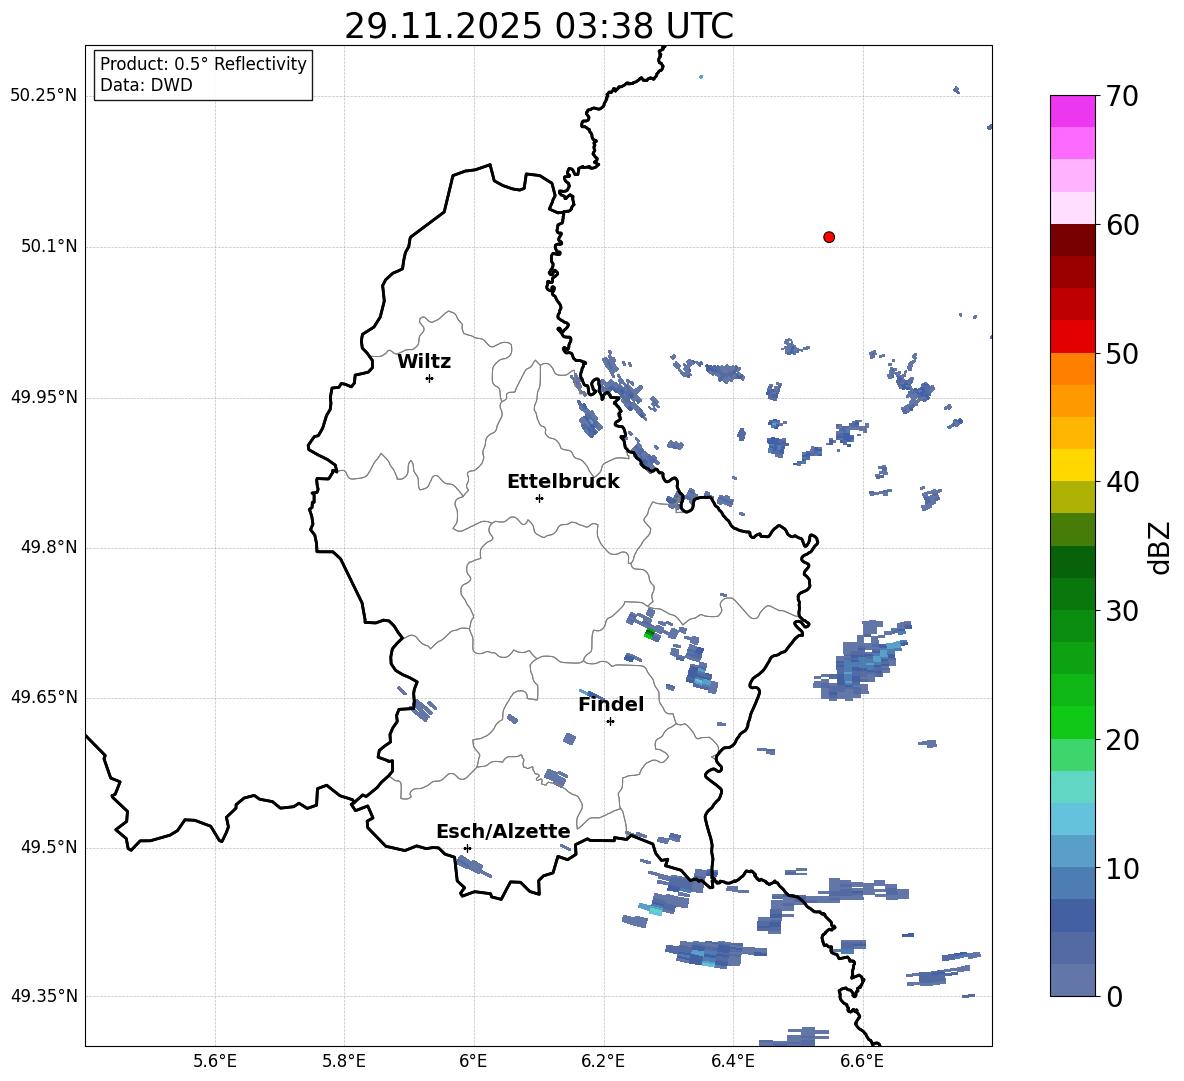This screenshot has width=1184, height=1081.
Task: Click the 5.8°E longitude label
Action: 344,1062
